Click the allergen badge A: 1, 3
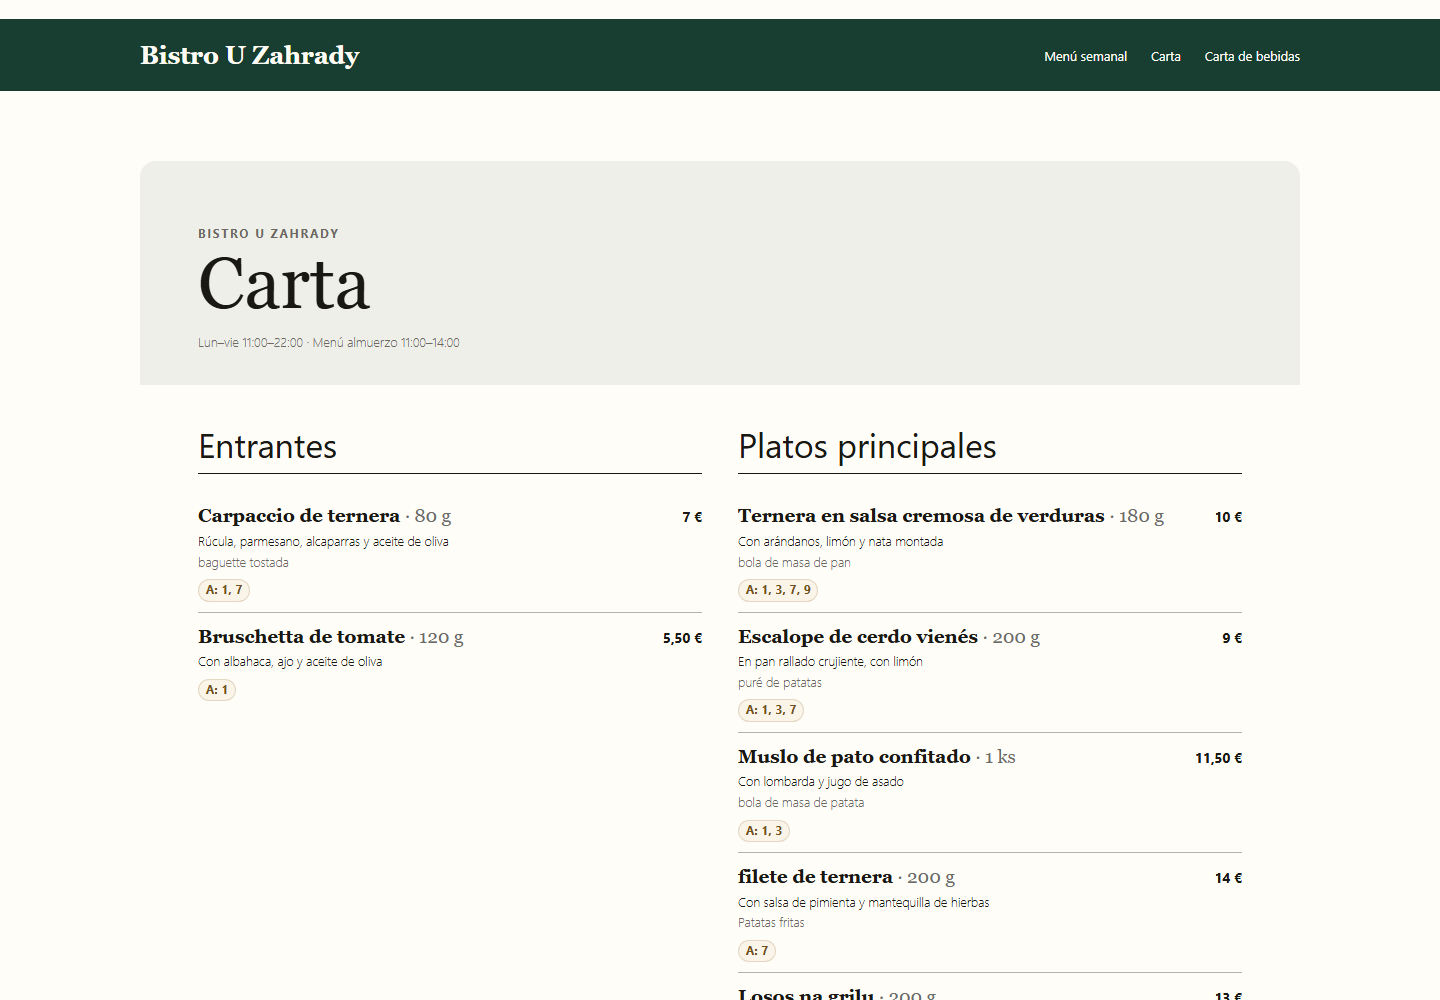Viewport: 1440px width, 1000px height. (764, 831)
